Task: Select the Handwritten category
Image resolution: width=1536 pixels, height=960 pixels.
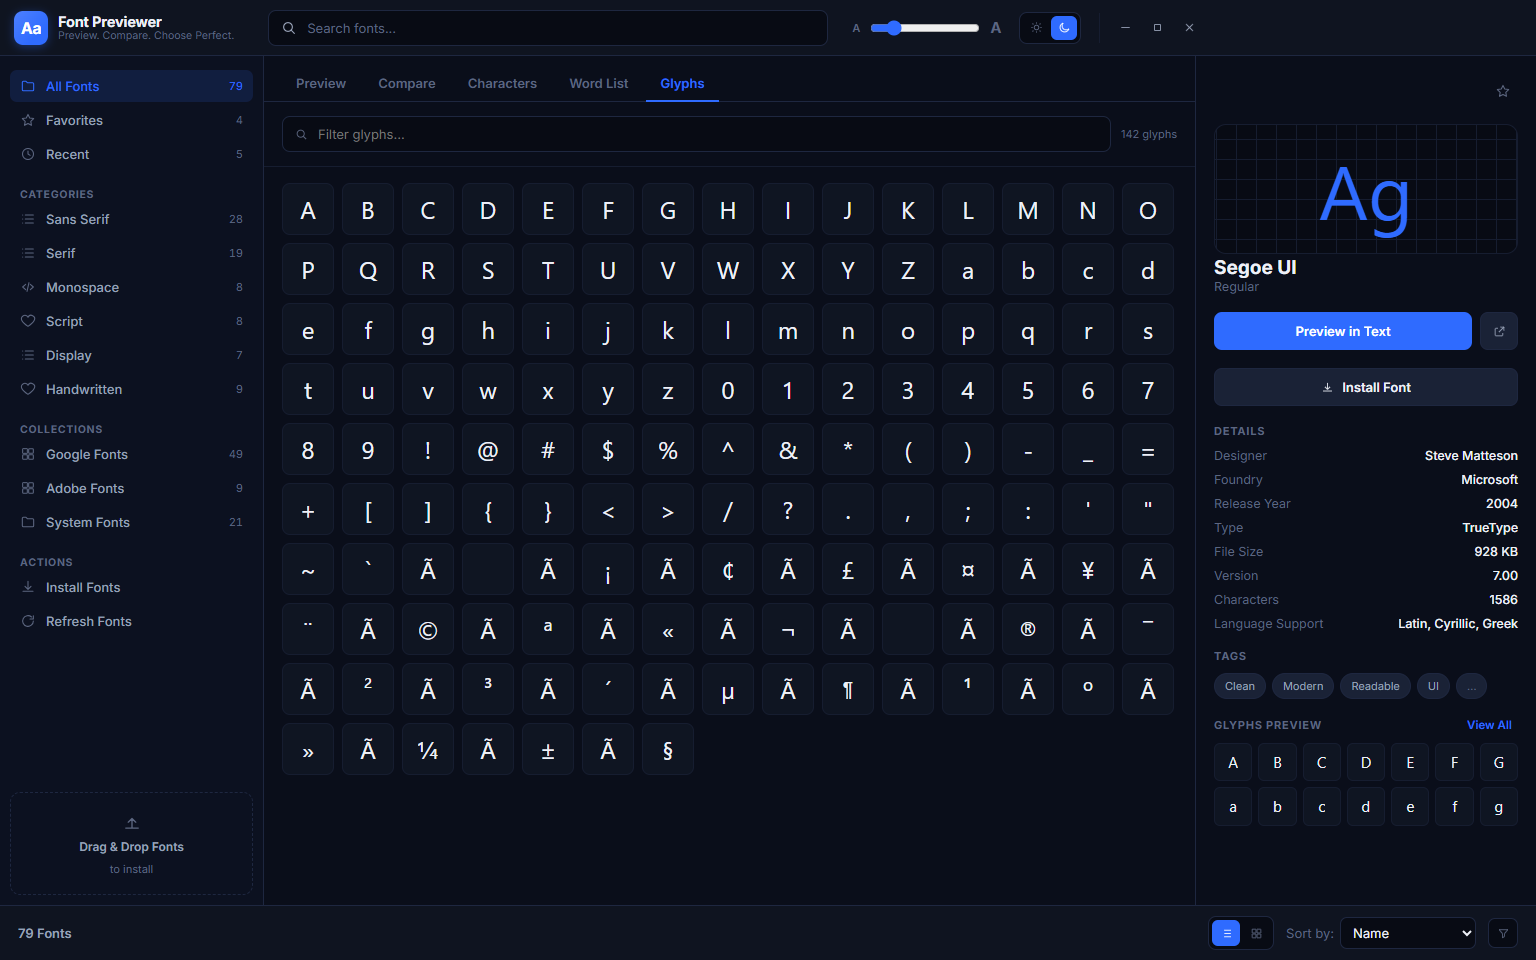Action: 131,389
